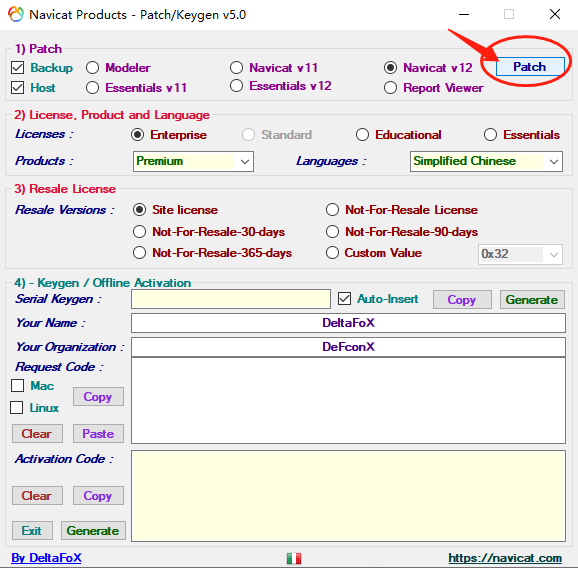Open the navicat.com link
The height and width of the screenshot is (568, 578).
tap(505, 558)
